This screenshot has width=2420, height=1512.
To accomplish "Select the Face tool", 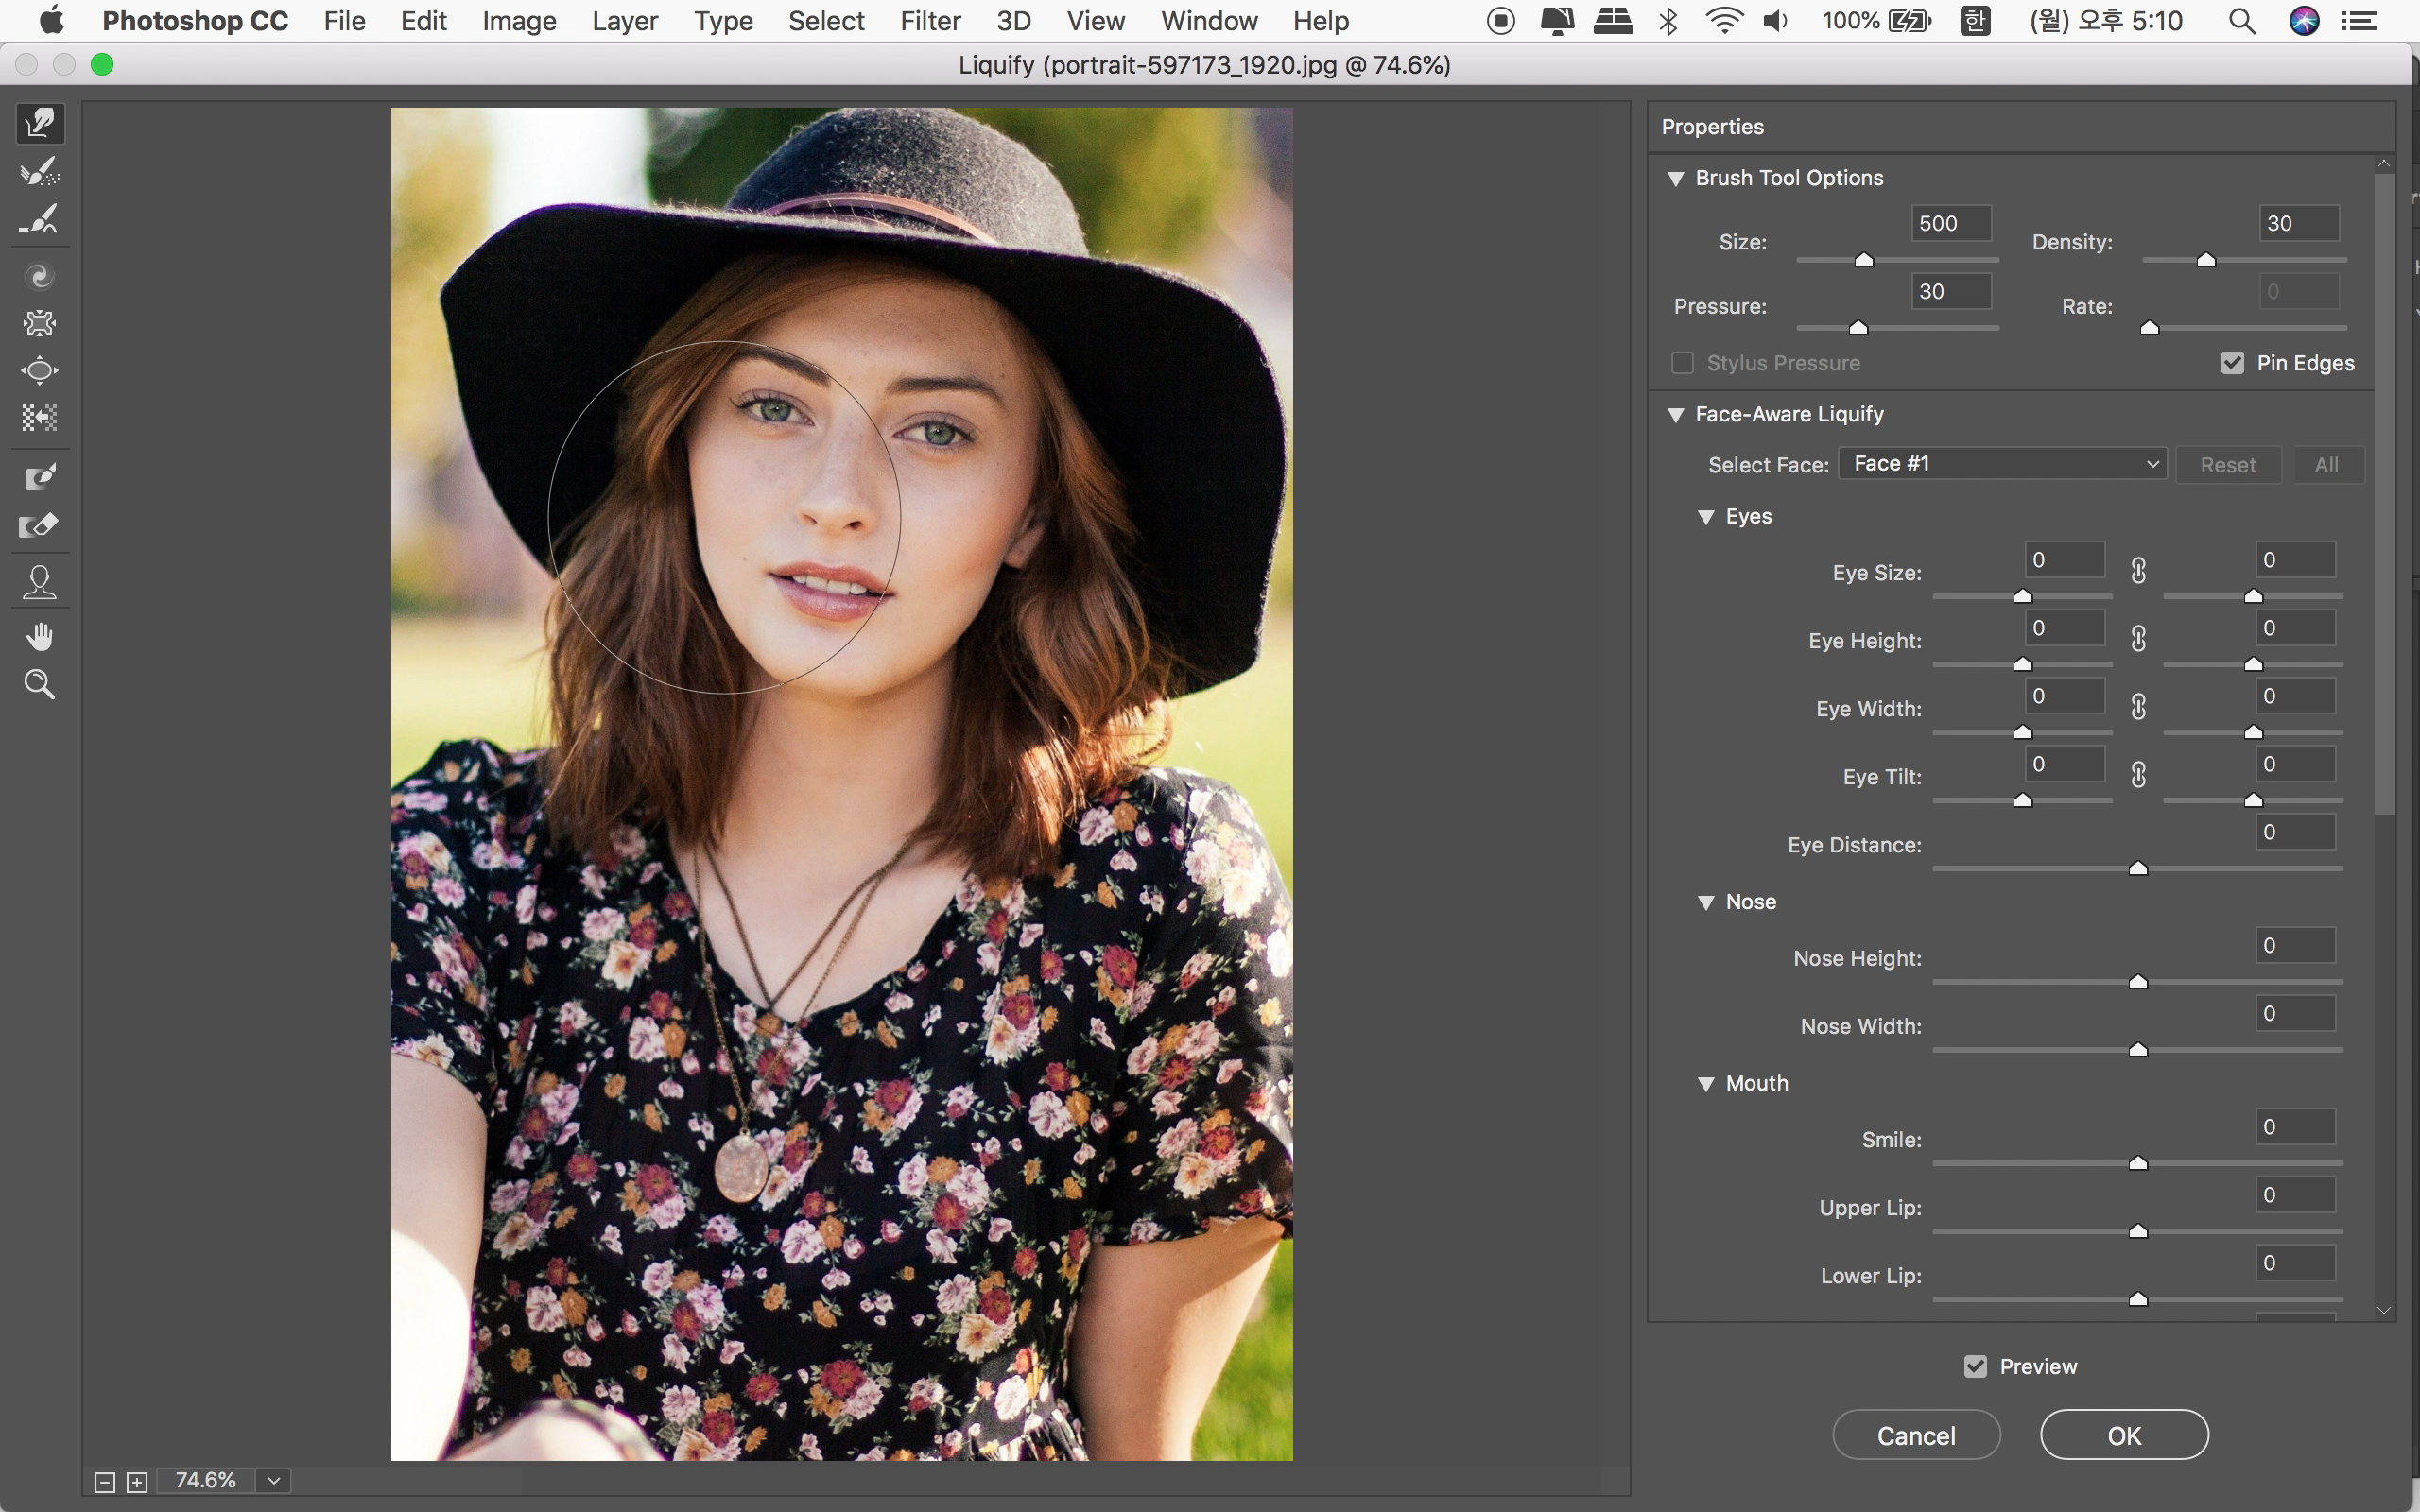I will [x=40, y=582].
